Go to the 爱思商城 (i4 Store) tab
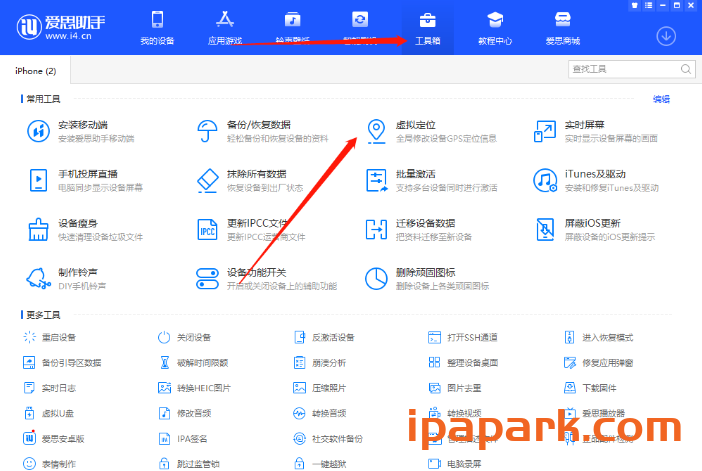The image size is (702, 471). coord(563,28)
